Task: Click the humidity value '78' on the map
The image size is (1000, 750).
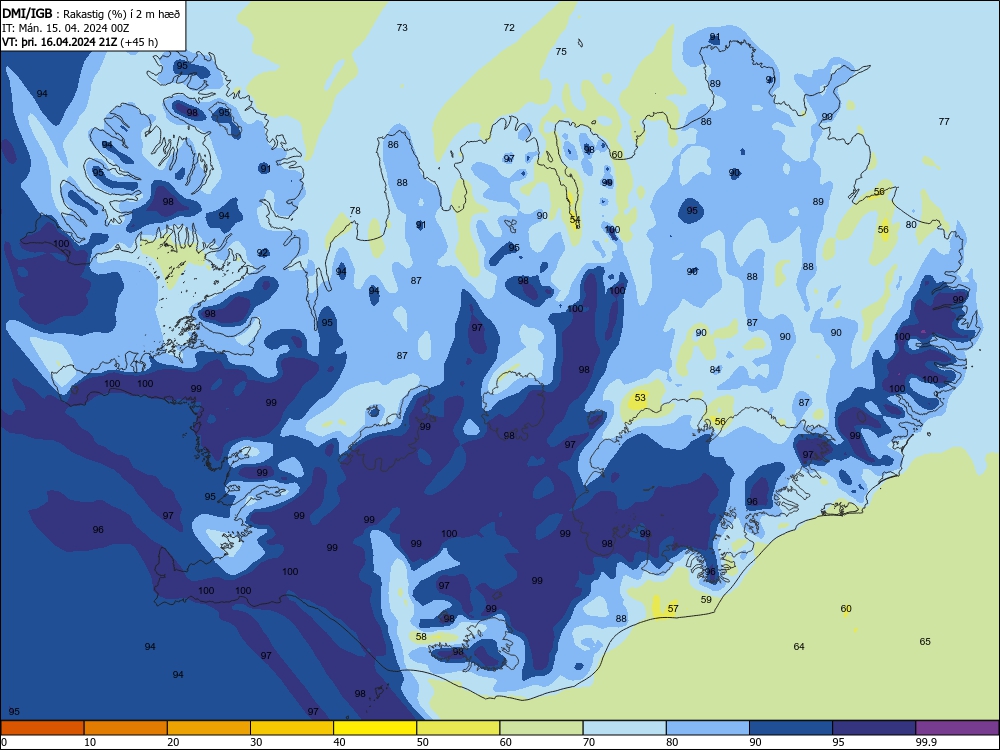Action: coord(355,210)
